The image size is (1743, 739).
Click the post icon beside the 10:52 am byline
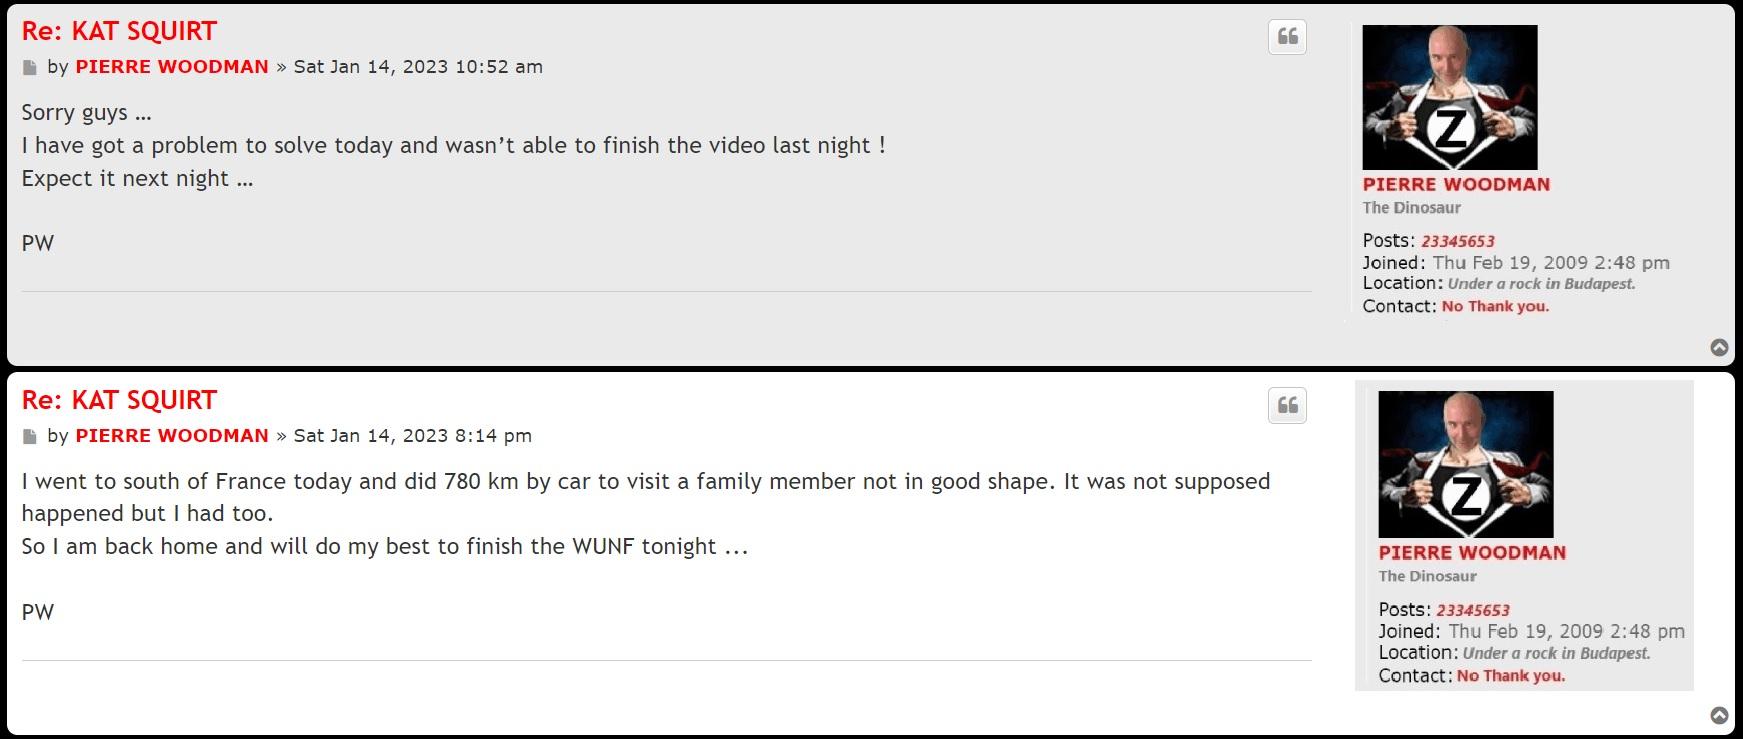tap(30, 68)
